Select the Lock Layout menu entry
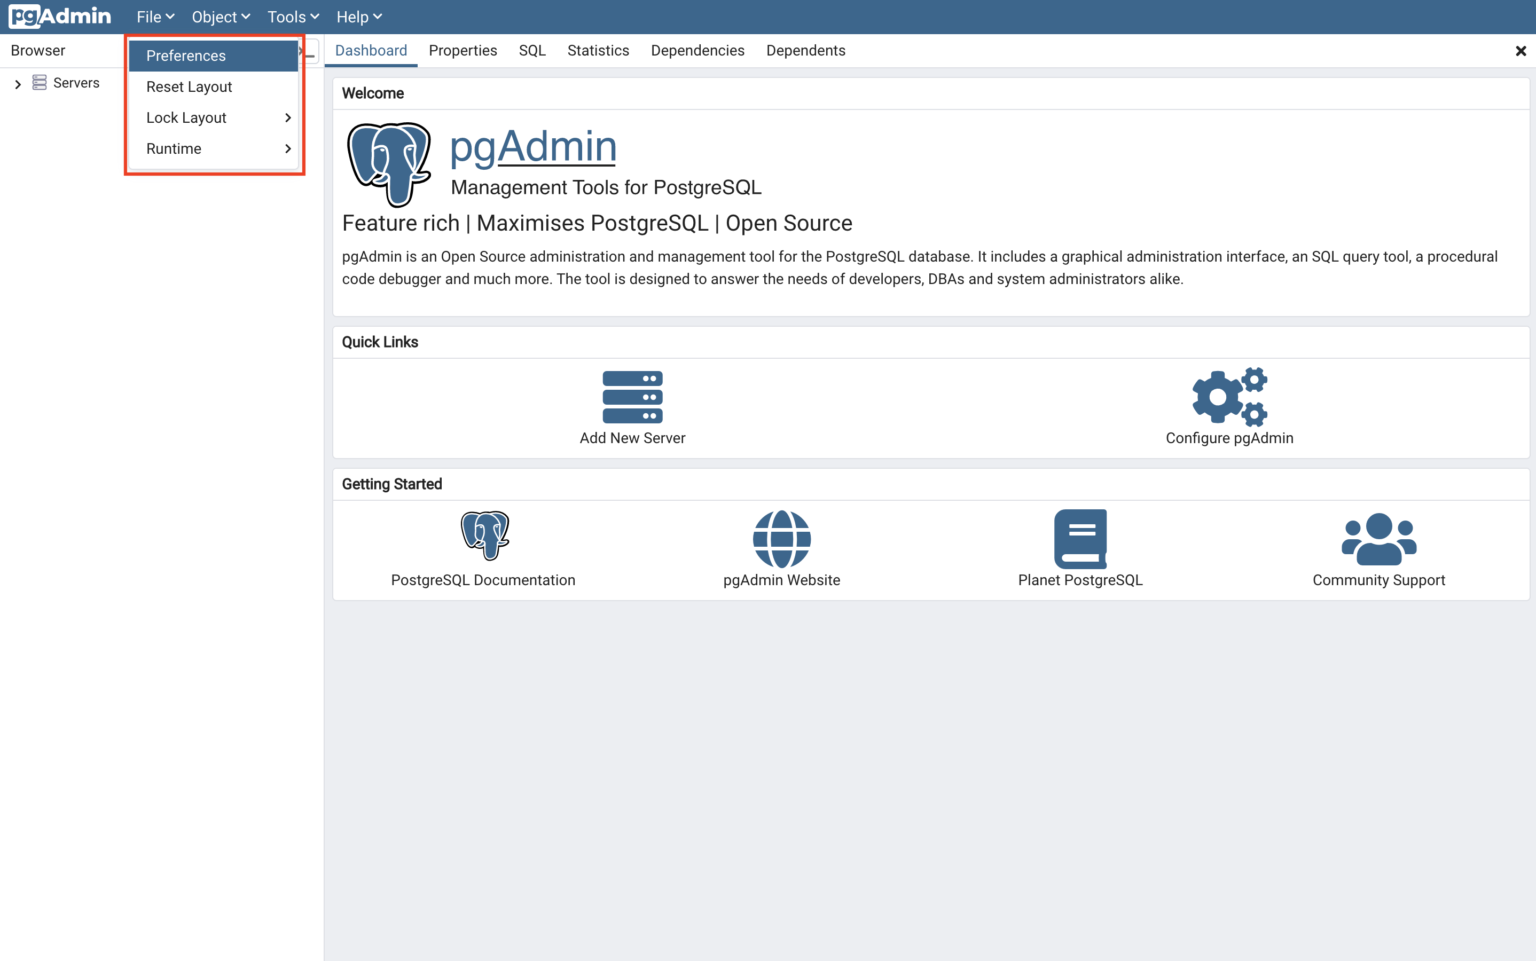 click(214, 118)
